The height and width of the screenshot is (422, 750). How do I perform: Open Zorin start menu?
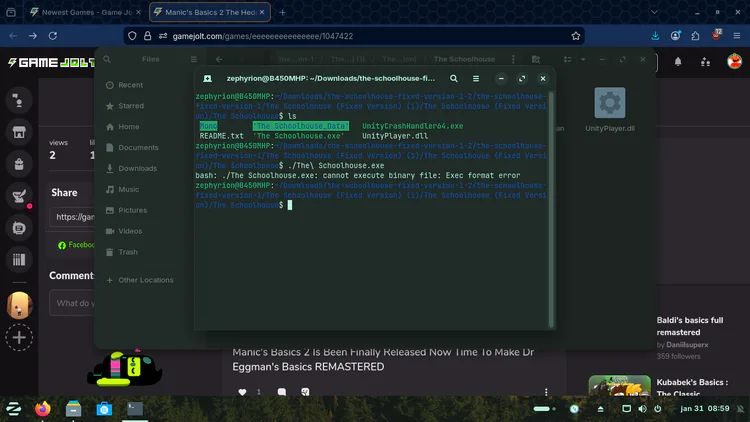pyautogui.click(x=13, y=409)
